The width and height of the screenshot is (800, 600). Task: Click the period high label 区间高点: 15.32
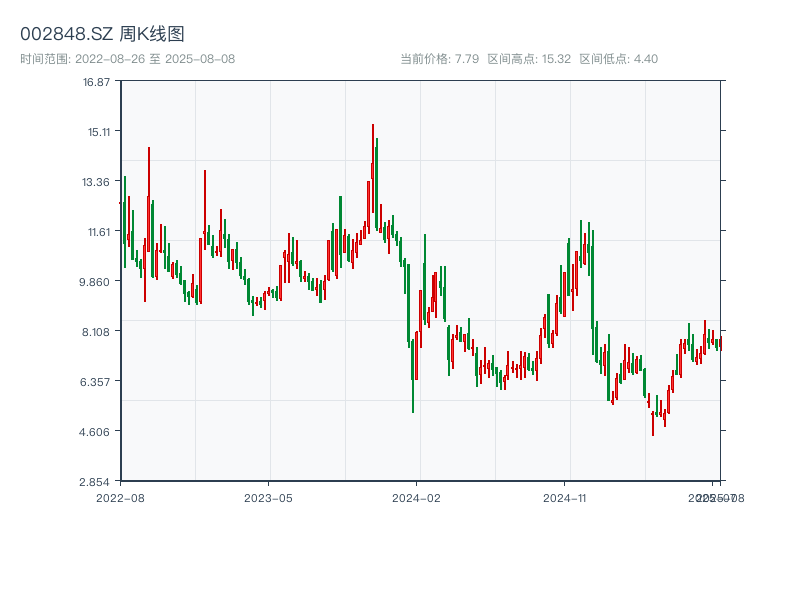(529, 59)
